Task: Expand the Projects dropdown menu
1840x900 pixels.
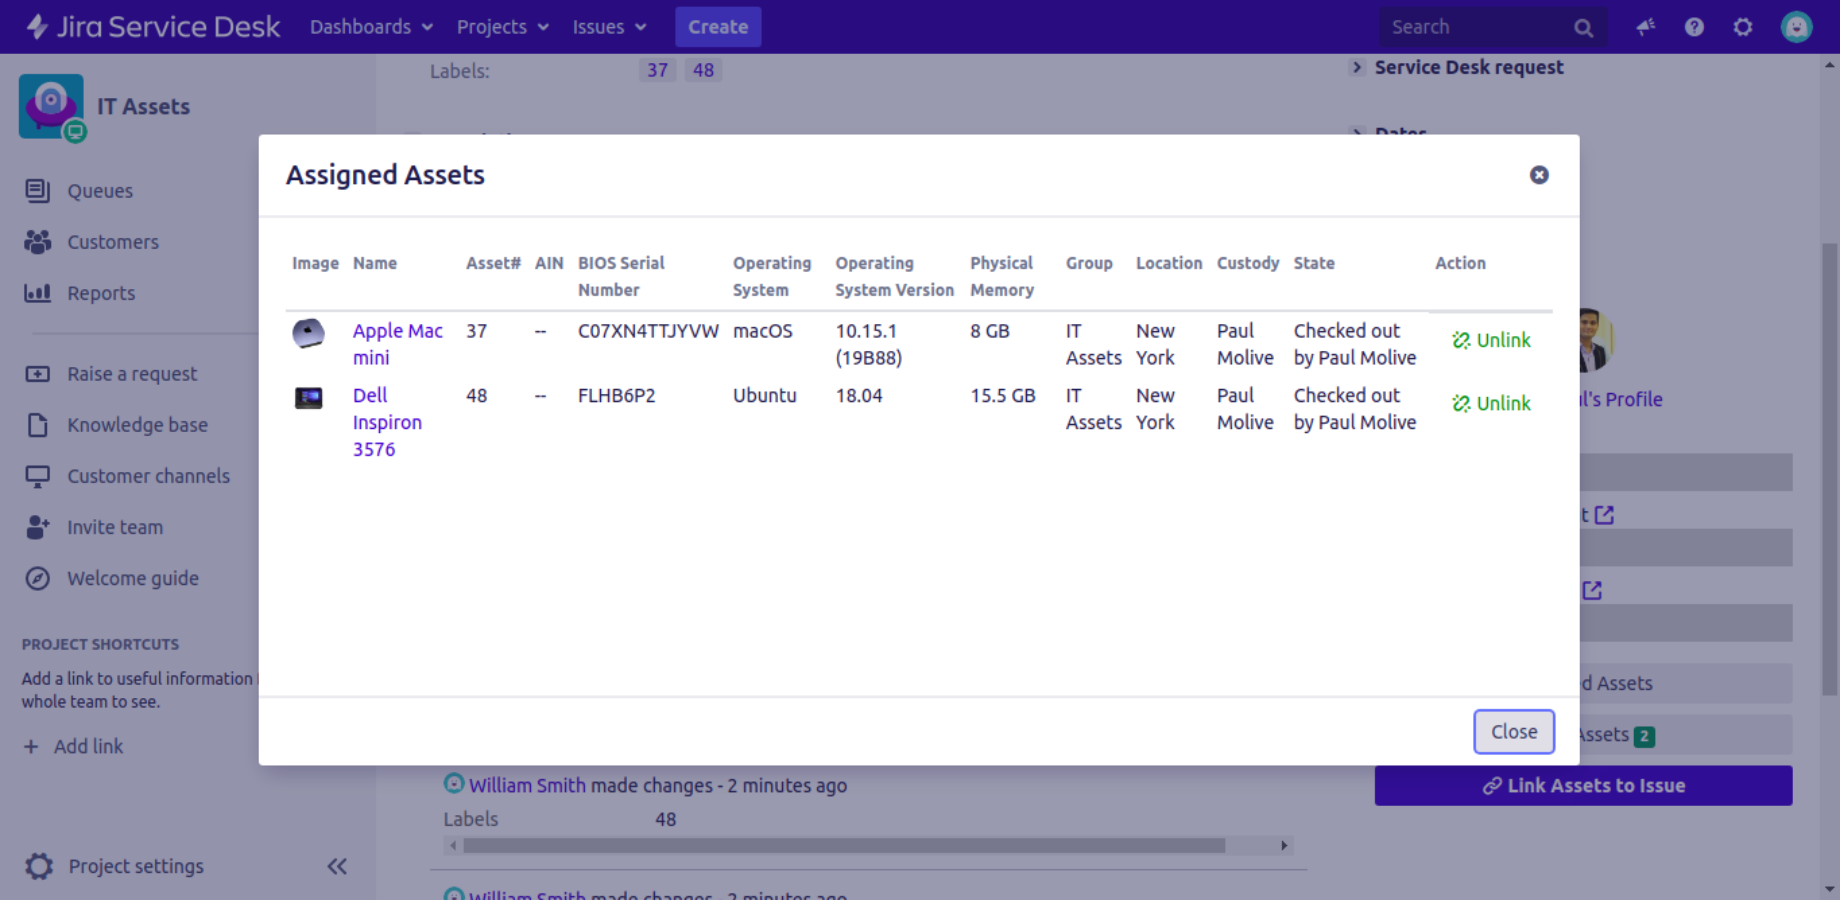Action: 502,27
